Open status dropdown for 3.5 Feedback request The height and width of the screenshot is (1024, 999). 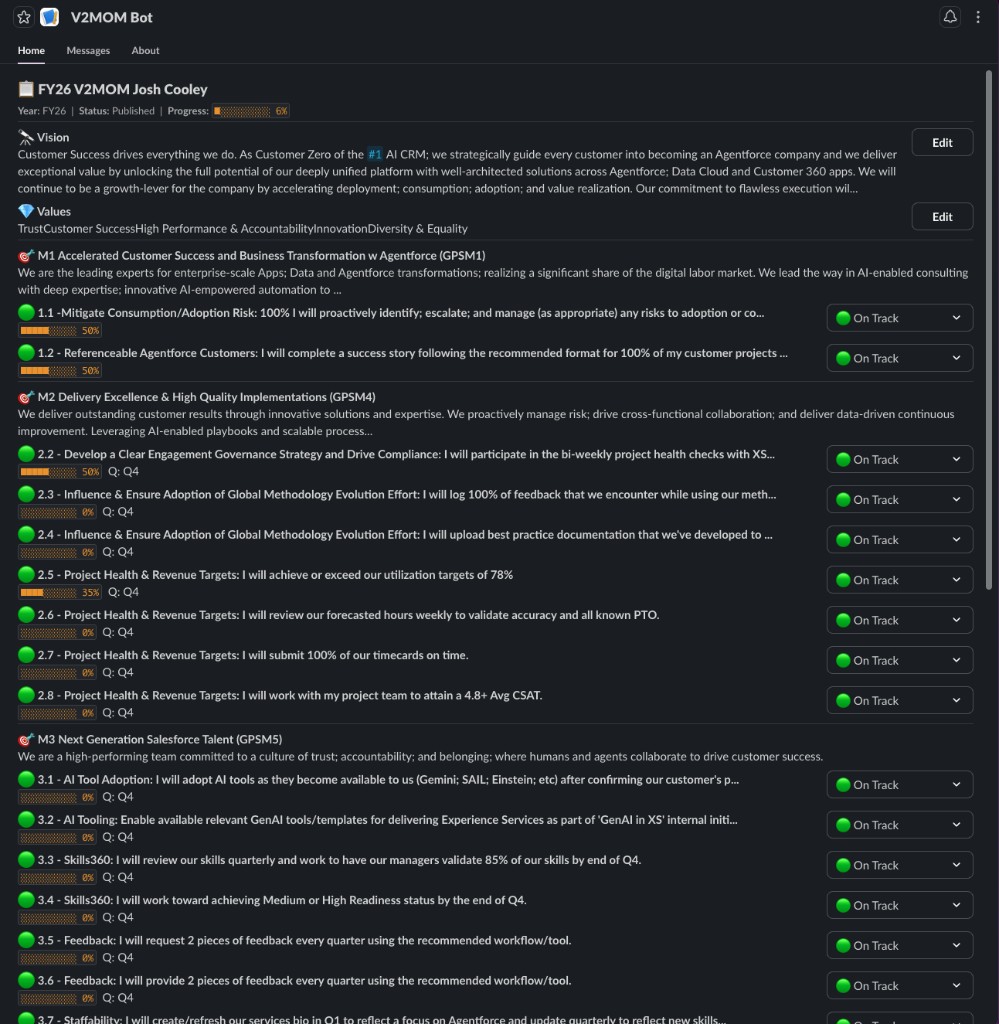899,945
